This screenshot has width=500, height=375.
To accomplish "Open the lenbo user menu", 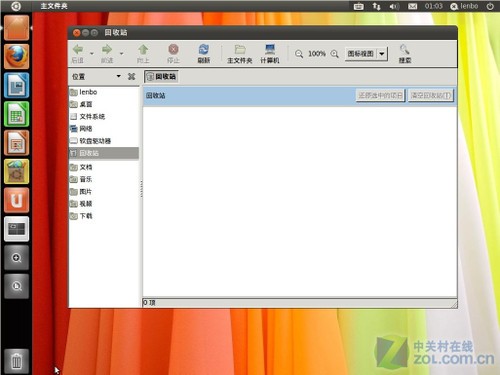I will [x=464, y=6].
